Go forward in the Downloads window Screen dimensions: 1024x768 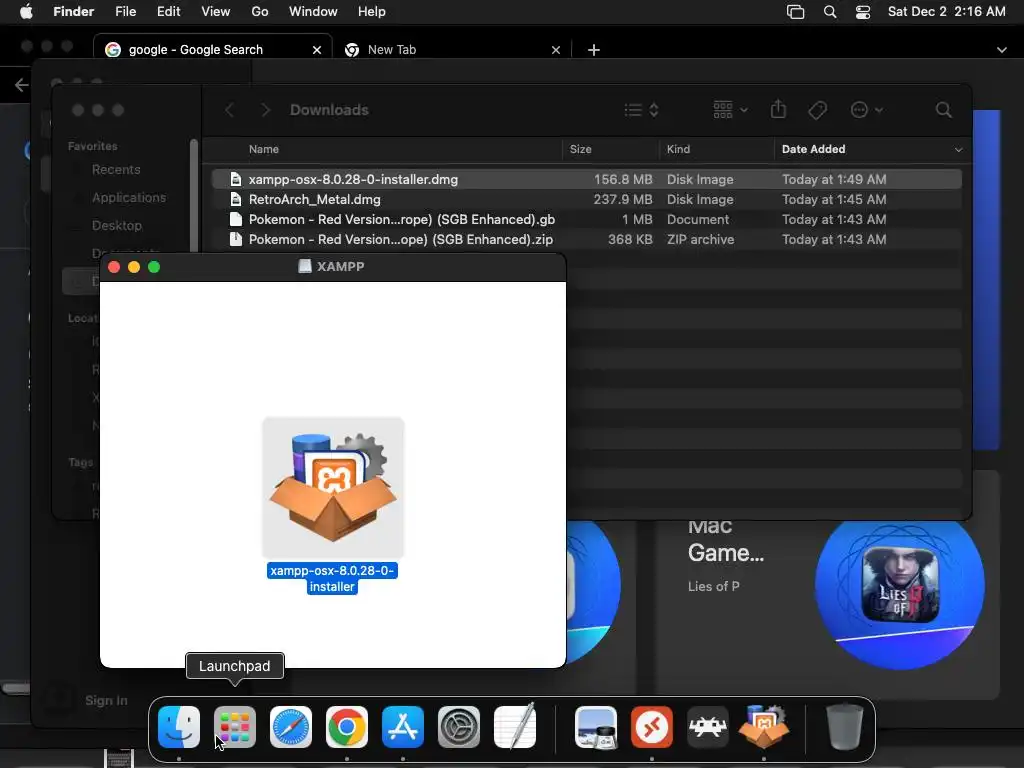(265, 110)
